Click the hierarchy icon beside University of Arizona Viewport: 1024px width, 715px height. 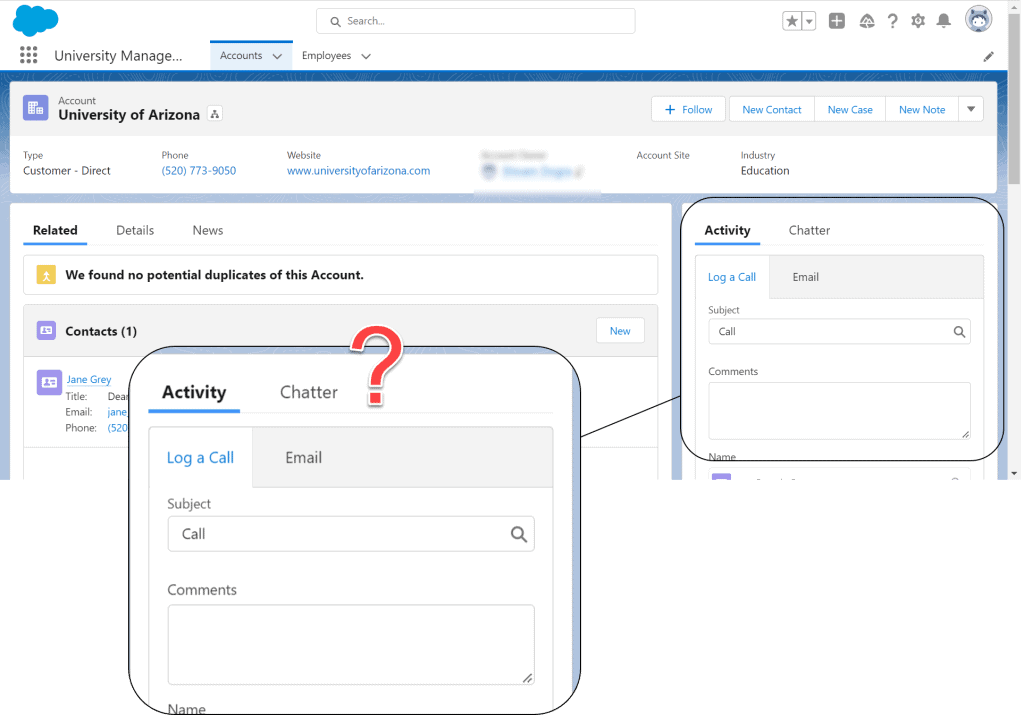214,114
